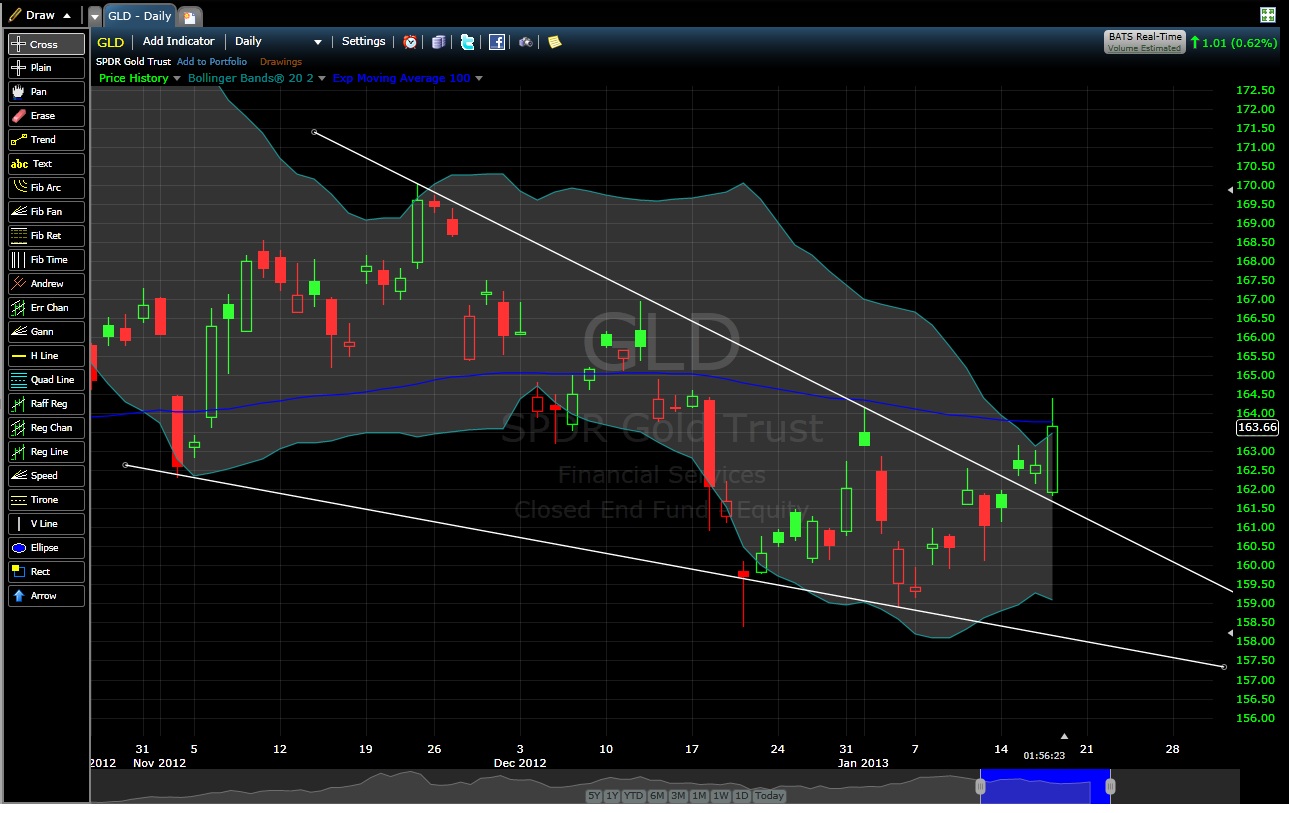Click Add to Portfolio link
The height and width of the screenshot is (813, 1289).
point(212,62)
